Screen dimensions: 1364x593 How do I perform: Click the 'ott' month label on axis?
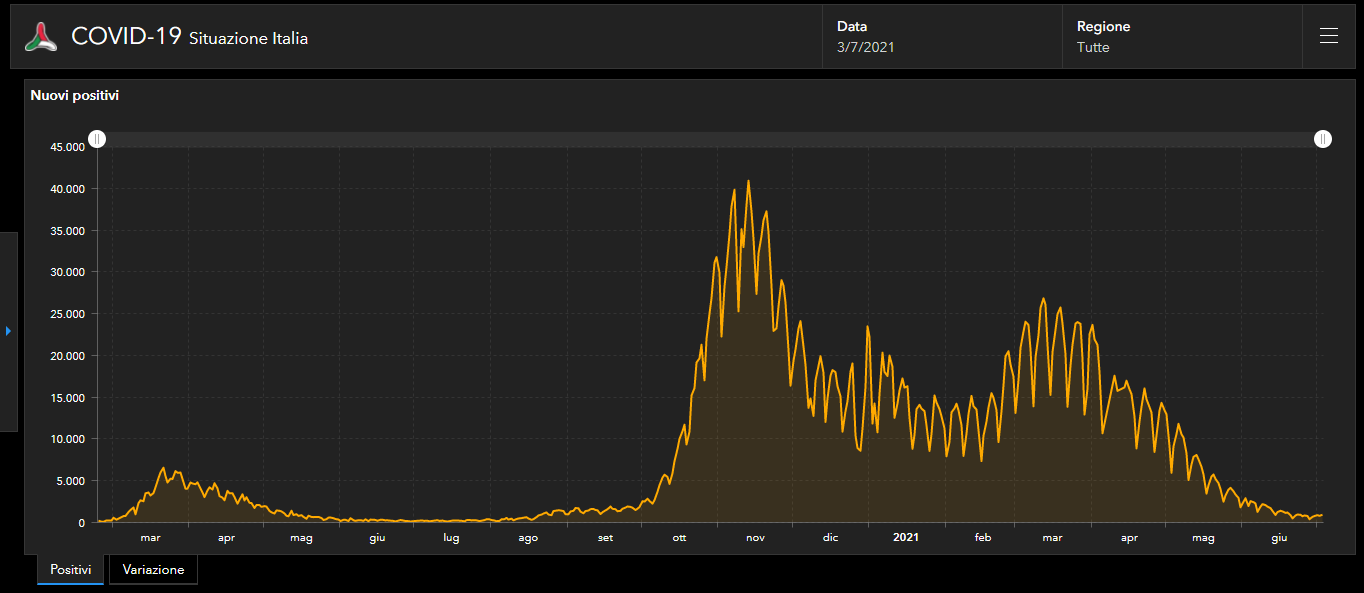pos(679,538)
